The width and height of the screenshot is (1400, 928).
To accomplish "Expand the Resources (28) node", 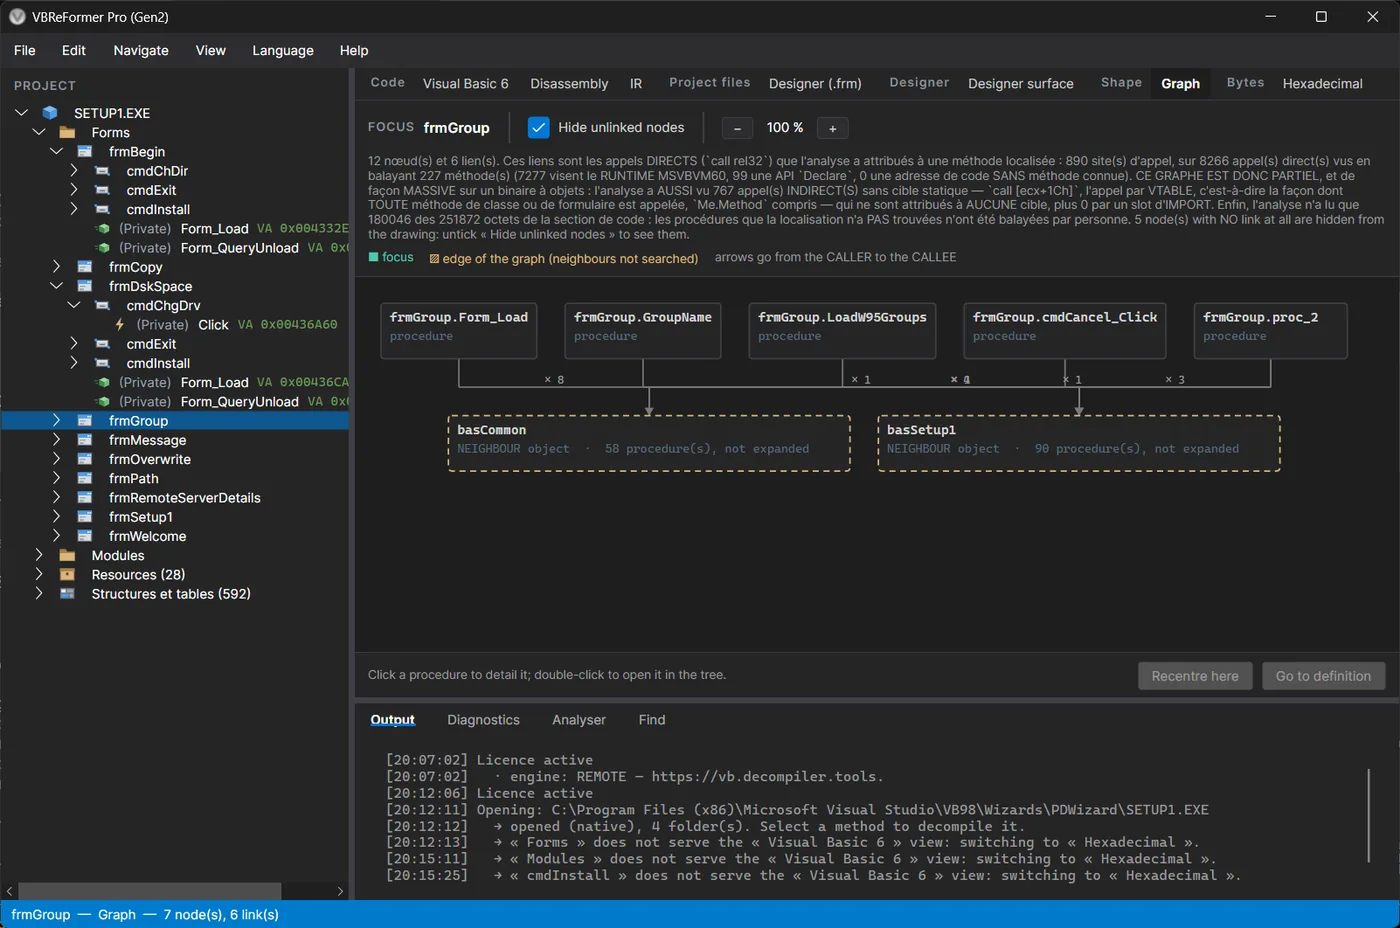I will coord(39,574).
